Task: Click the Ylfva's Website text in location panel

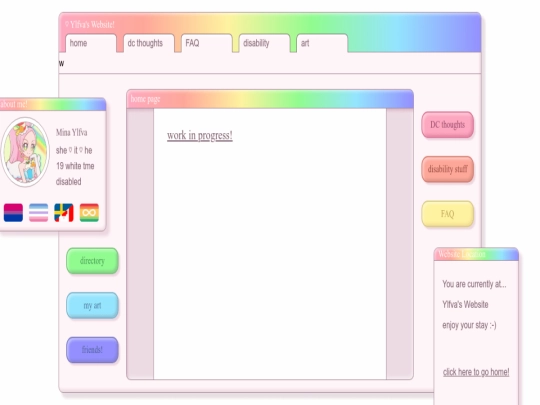Action: [x=465, y=304]
